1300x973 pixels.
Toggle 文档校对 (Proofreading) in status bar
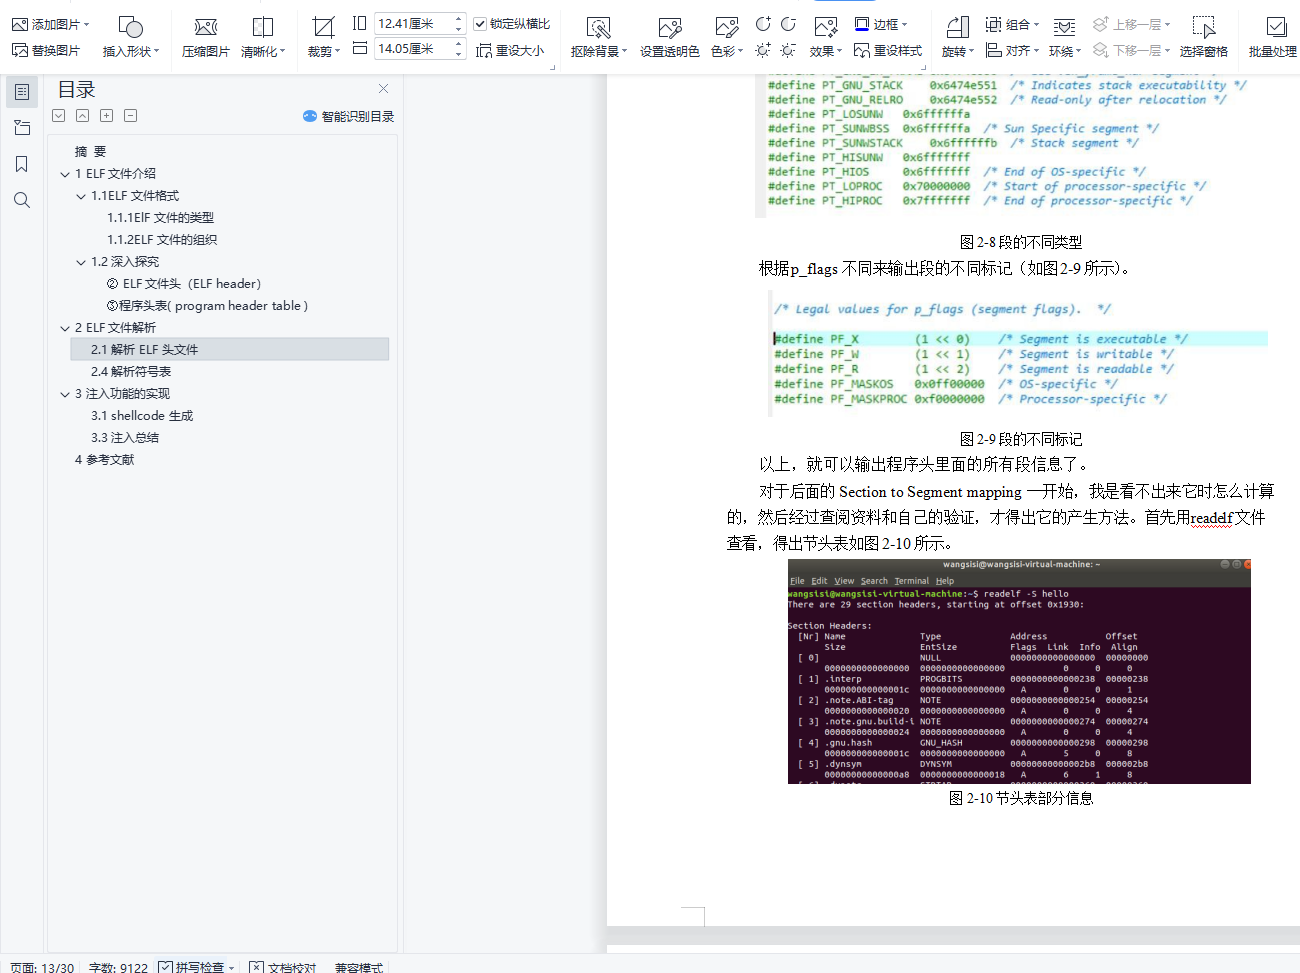coord(283,967)
